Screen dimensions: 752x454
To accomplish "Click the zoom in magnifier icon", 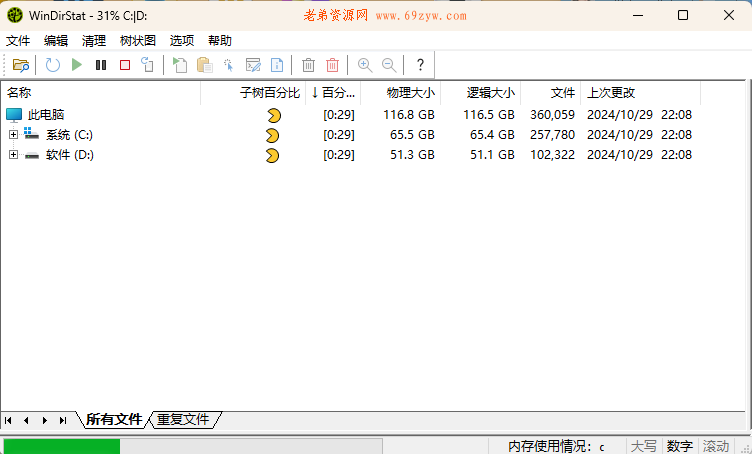I will (365, 65).
